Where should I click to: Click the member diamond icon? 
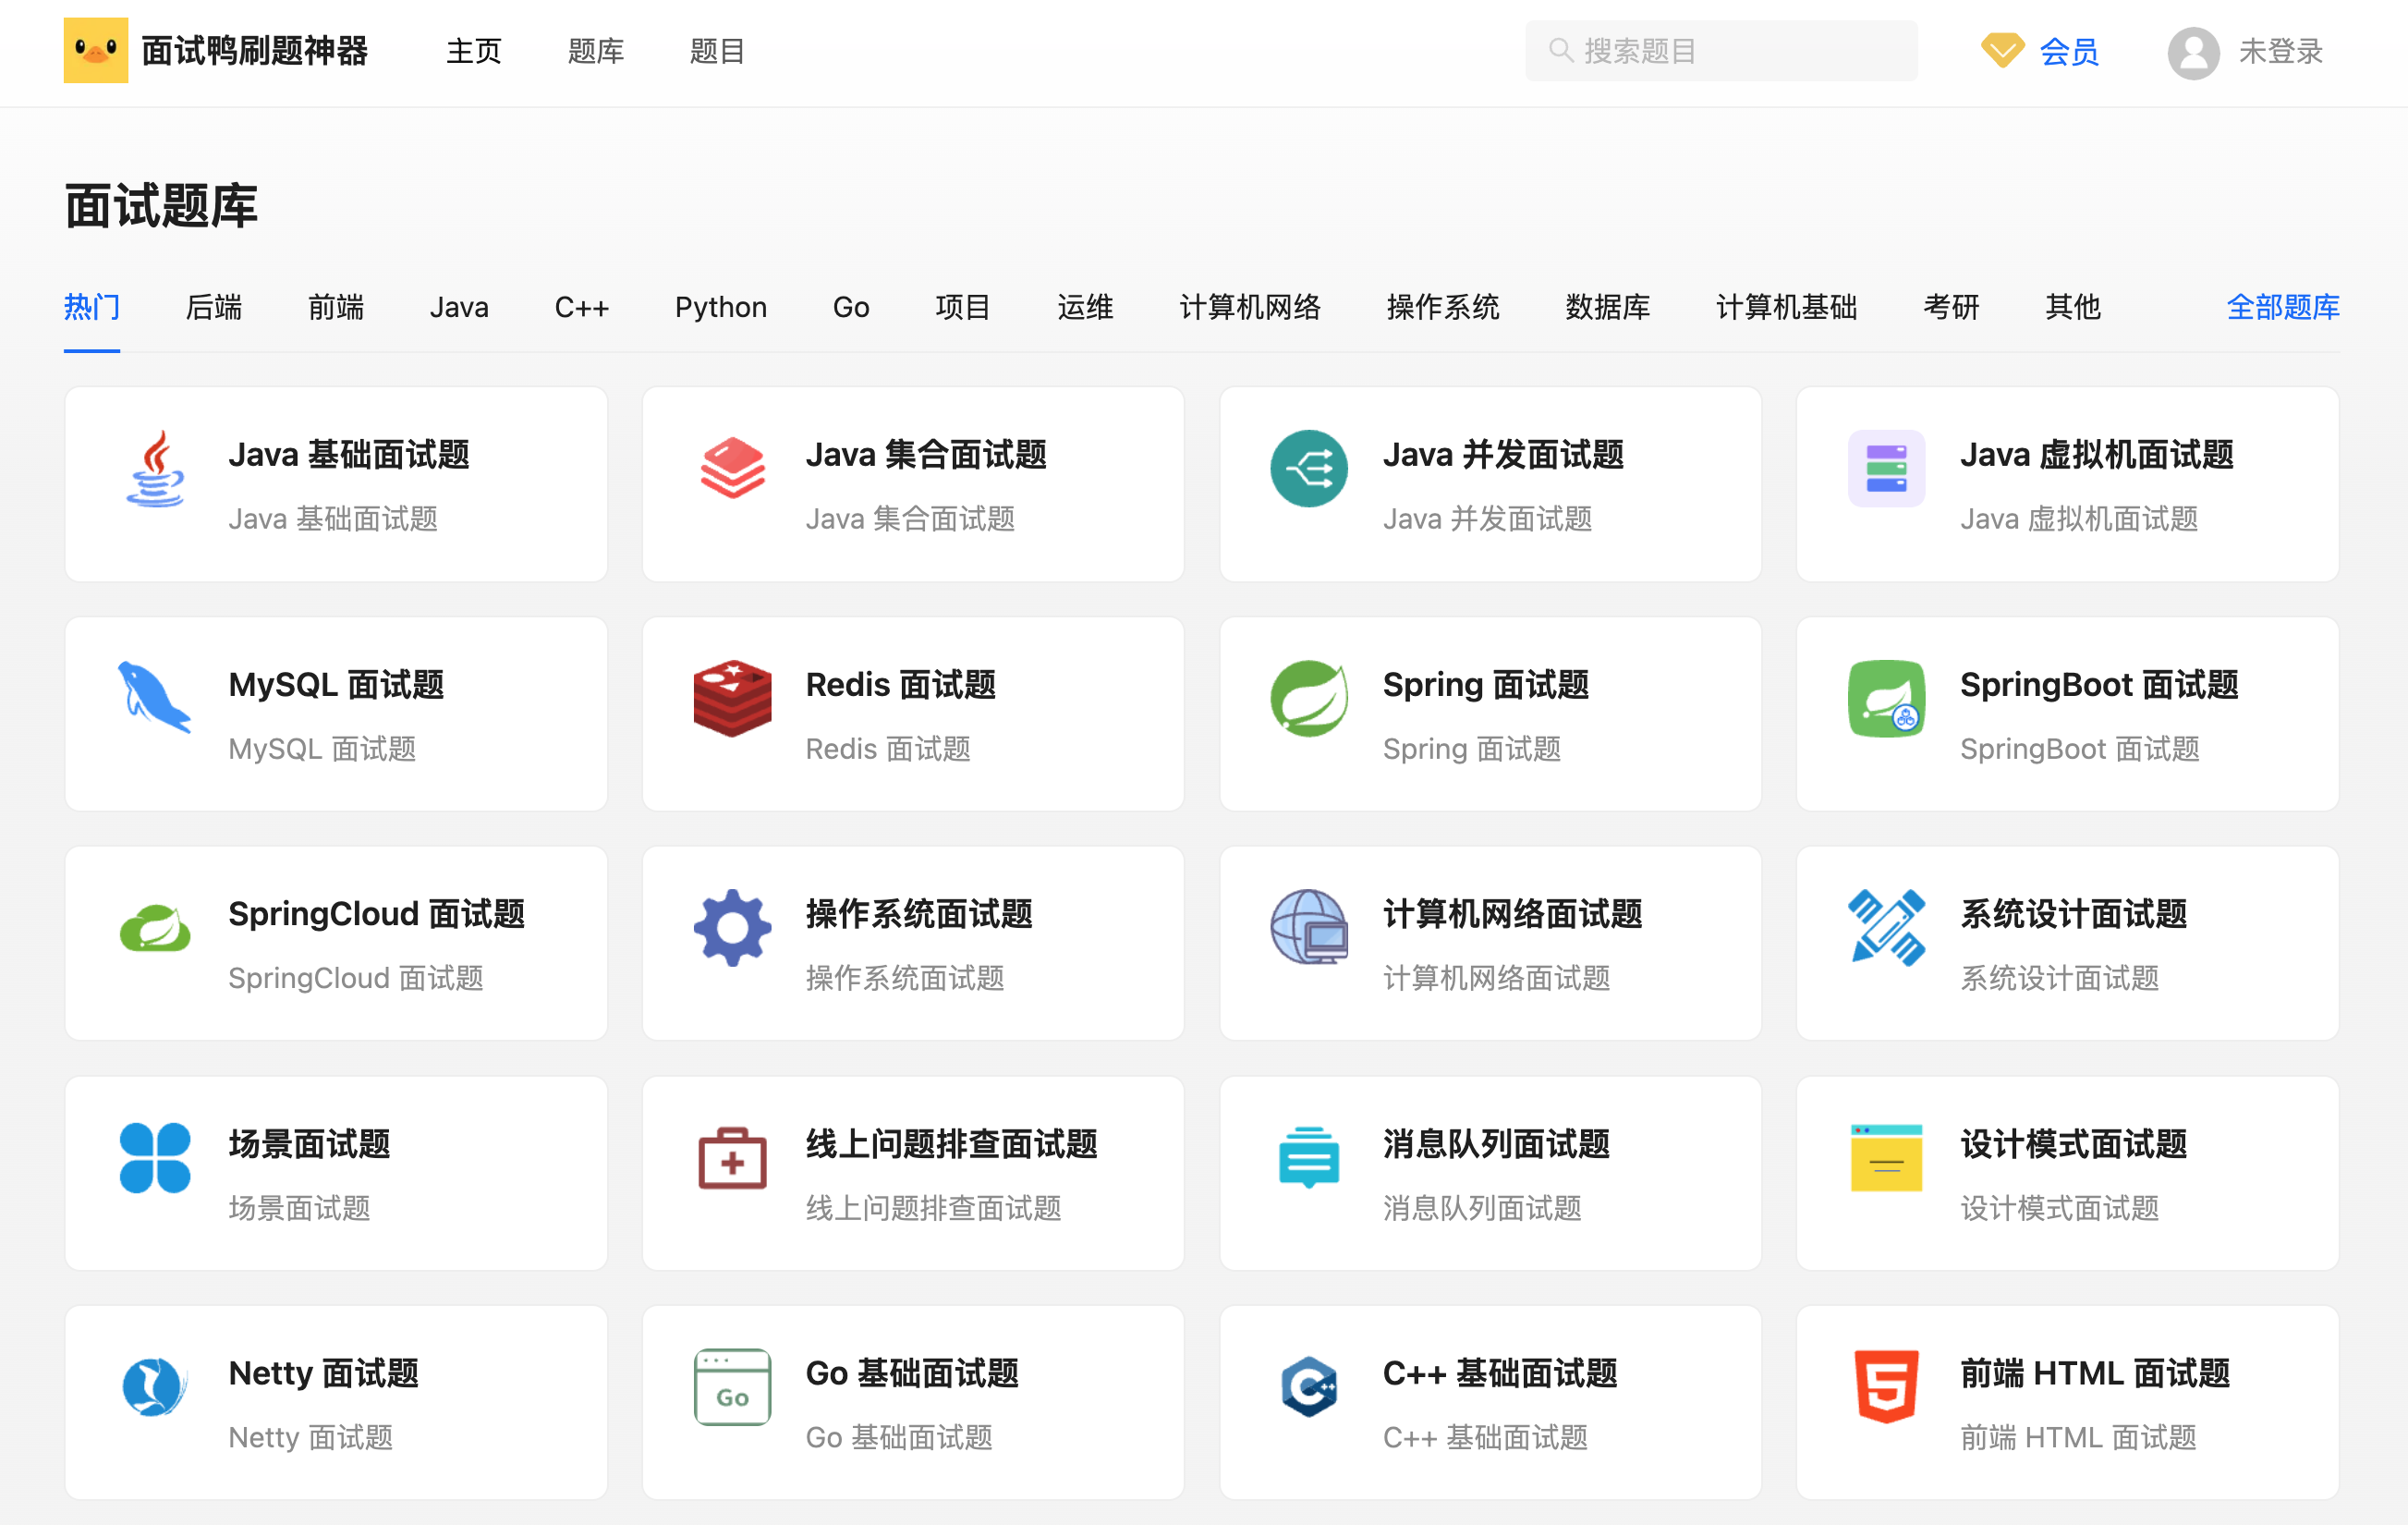click(2002, 50)
